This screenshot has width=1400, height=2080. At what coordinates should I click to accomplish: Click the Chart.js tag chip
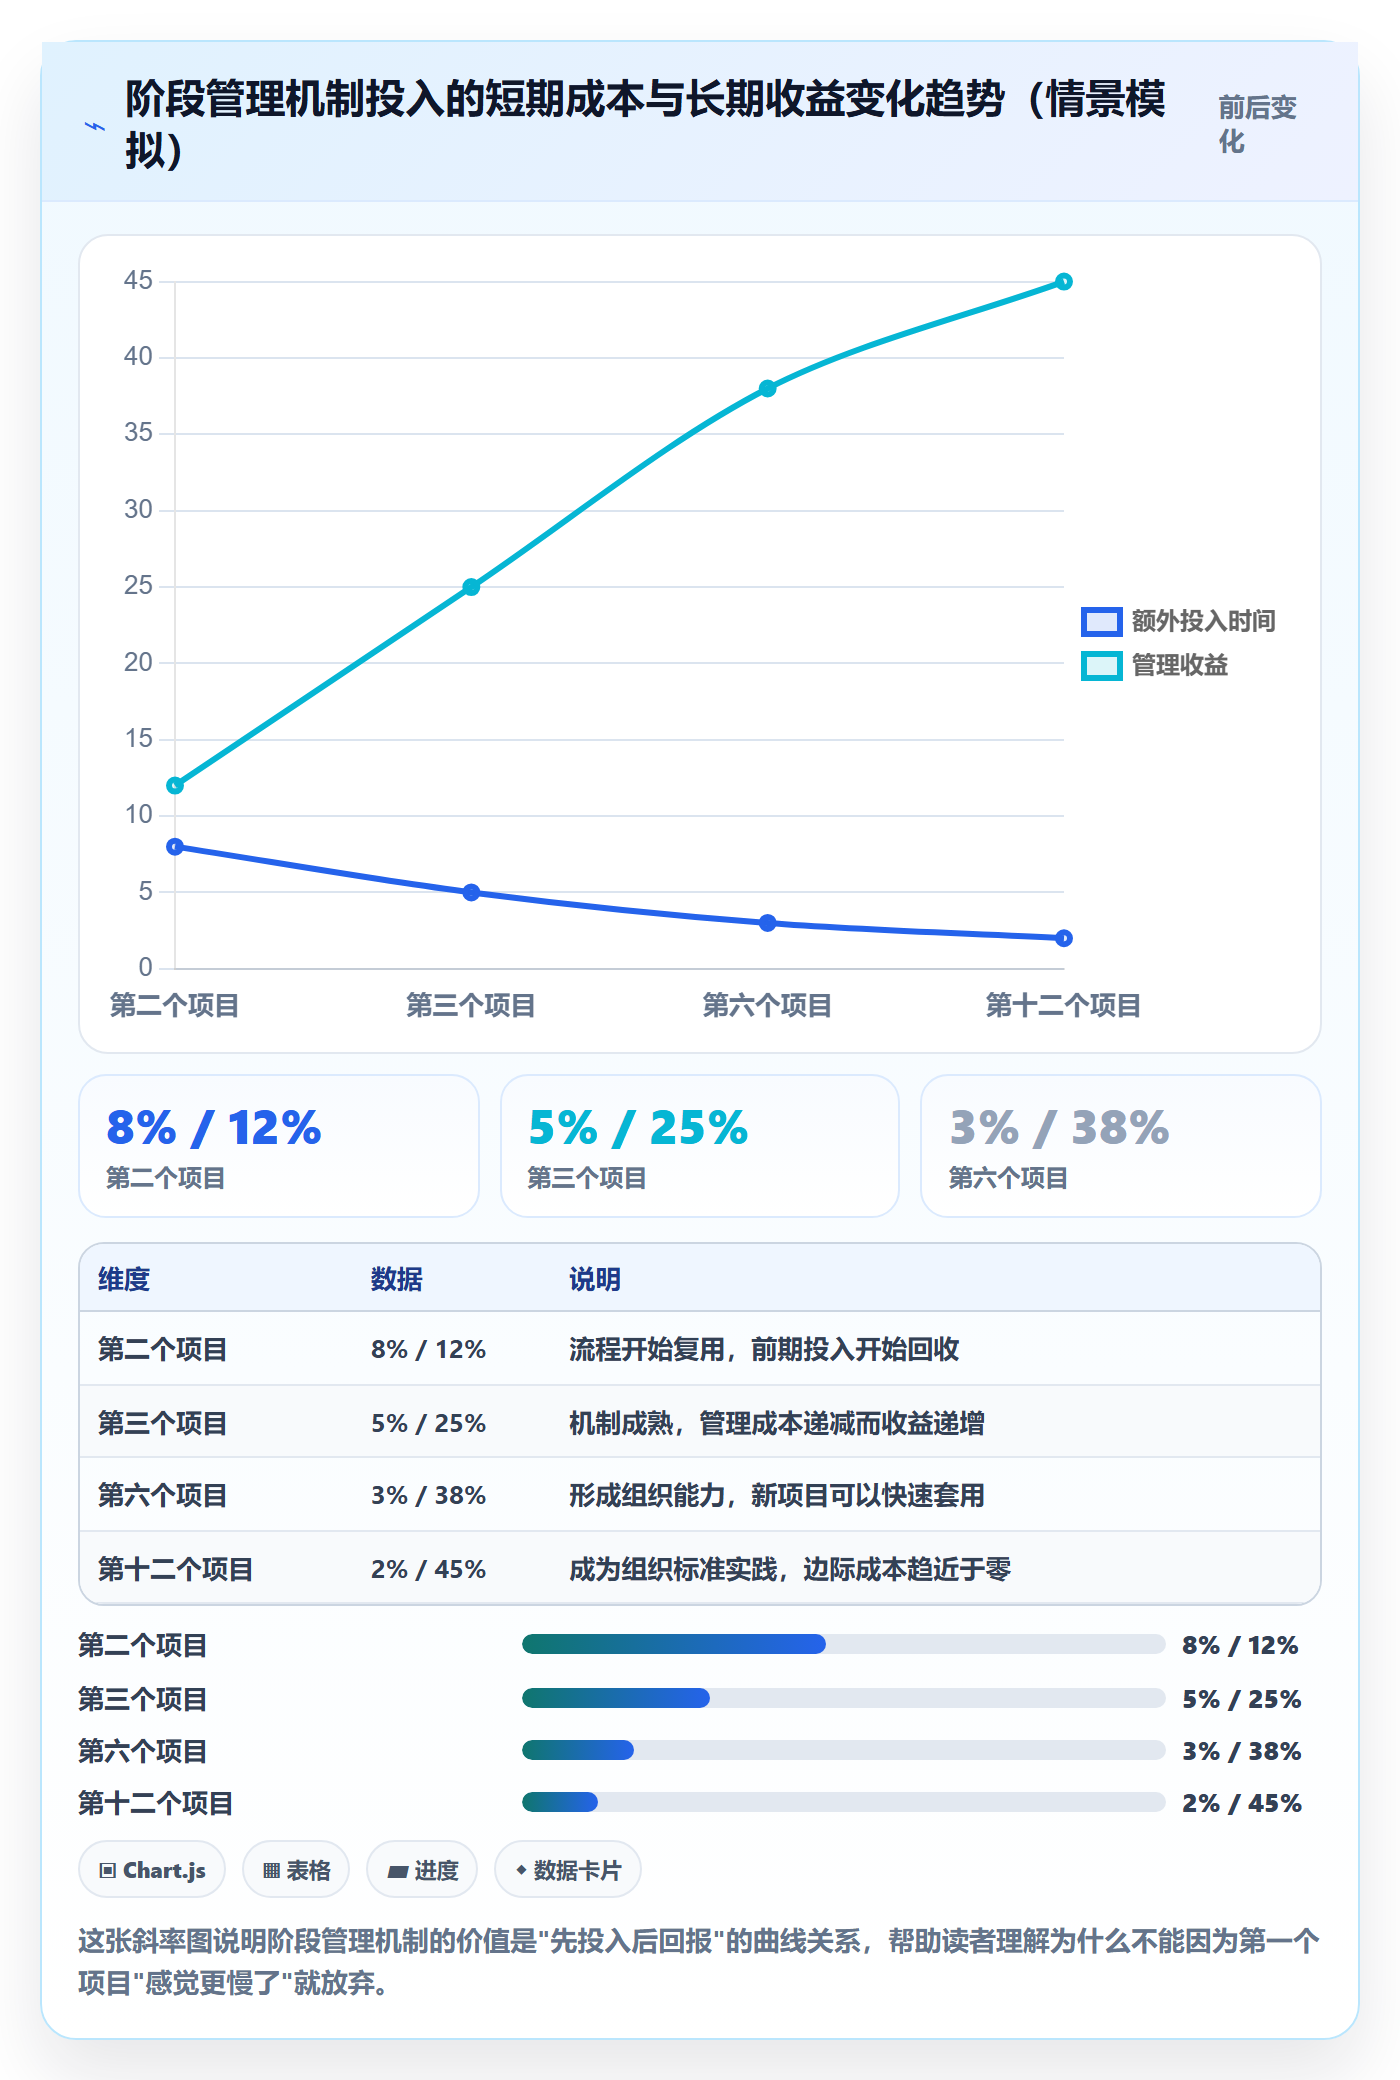pos(152,1869)
